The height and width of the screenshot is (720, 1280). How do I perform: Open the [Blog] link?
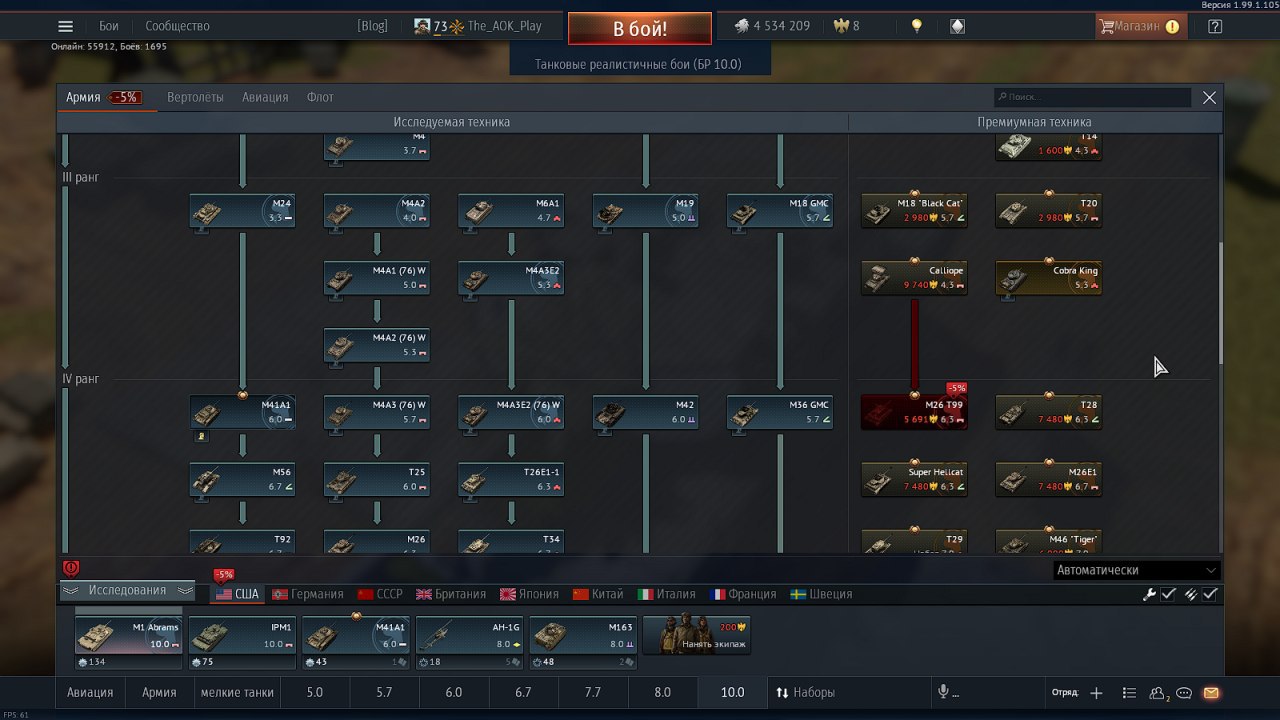tap(372, 26)
